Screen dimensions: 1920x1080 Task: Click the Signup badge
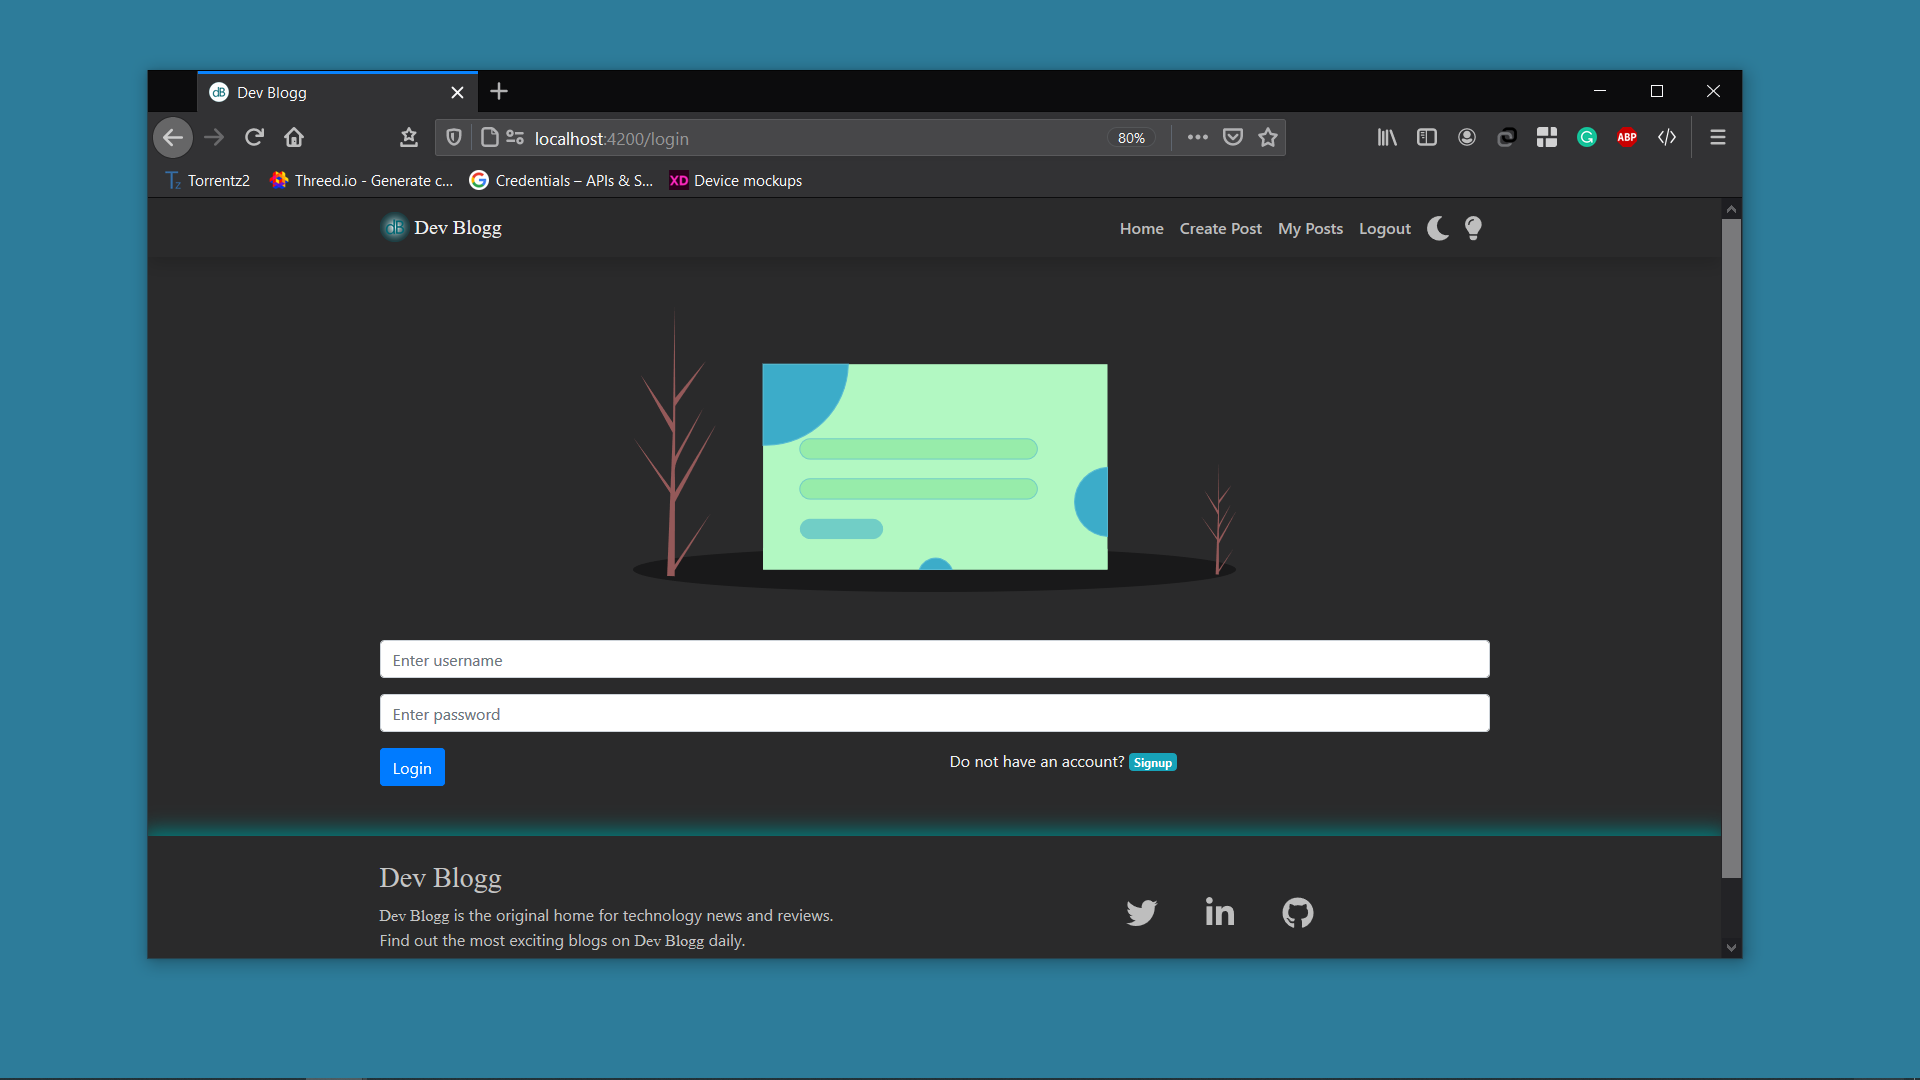1153,763
